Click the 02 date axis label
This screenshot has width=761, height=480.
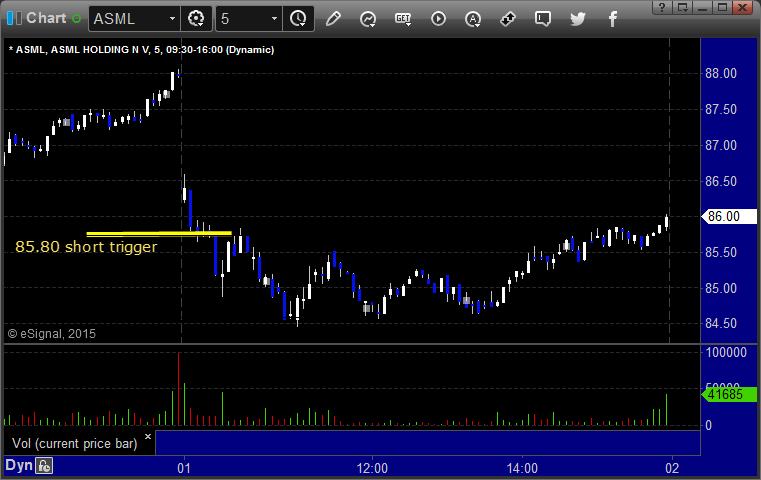(672, 468)
